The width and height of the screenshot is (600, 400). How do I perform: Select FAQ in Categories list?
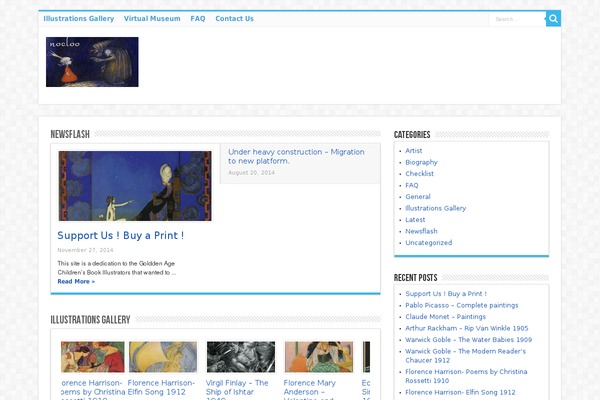[x=412, y=185]
